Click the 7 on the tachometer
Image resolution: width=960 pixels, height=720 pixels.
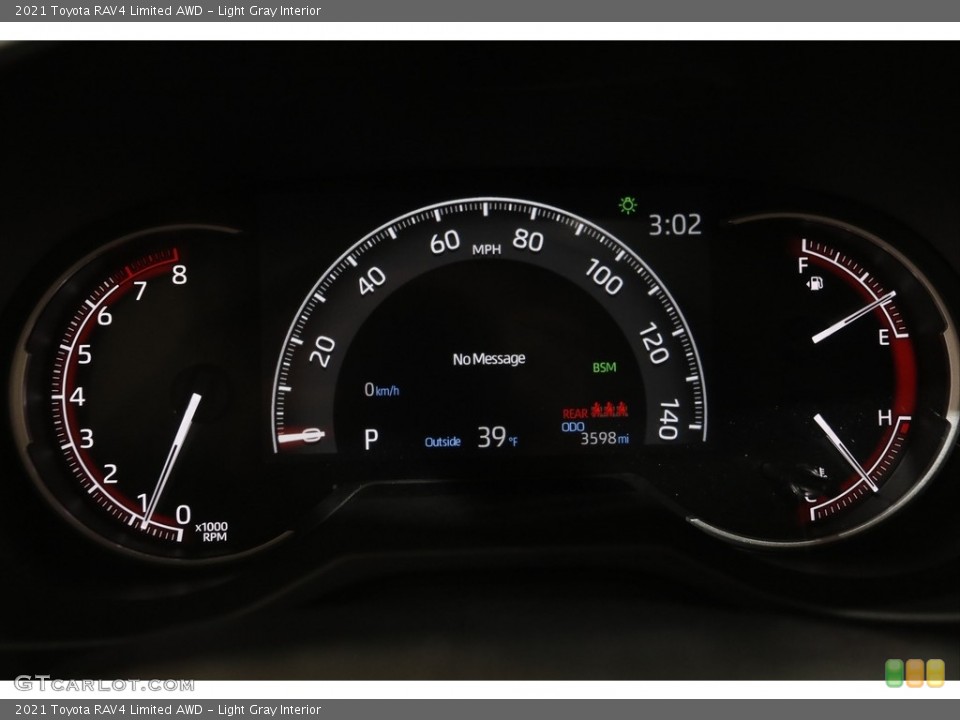(140, 291)
